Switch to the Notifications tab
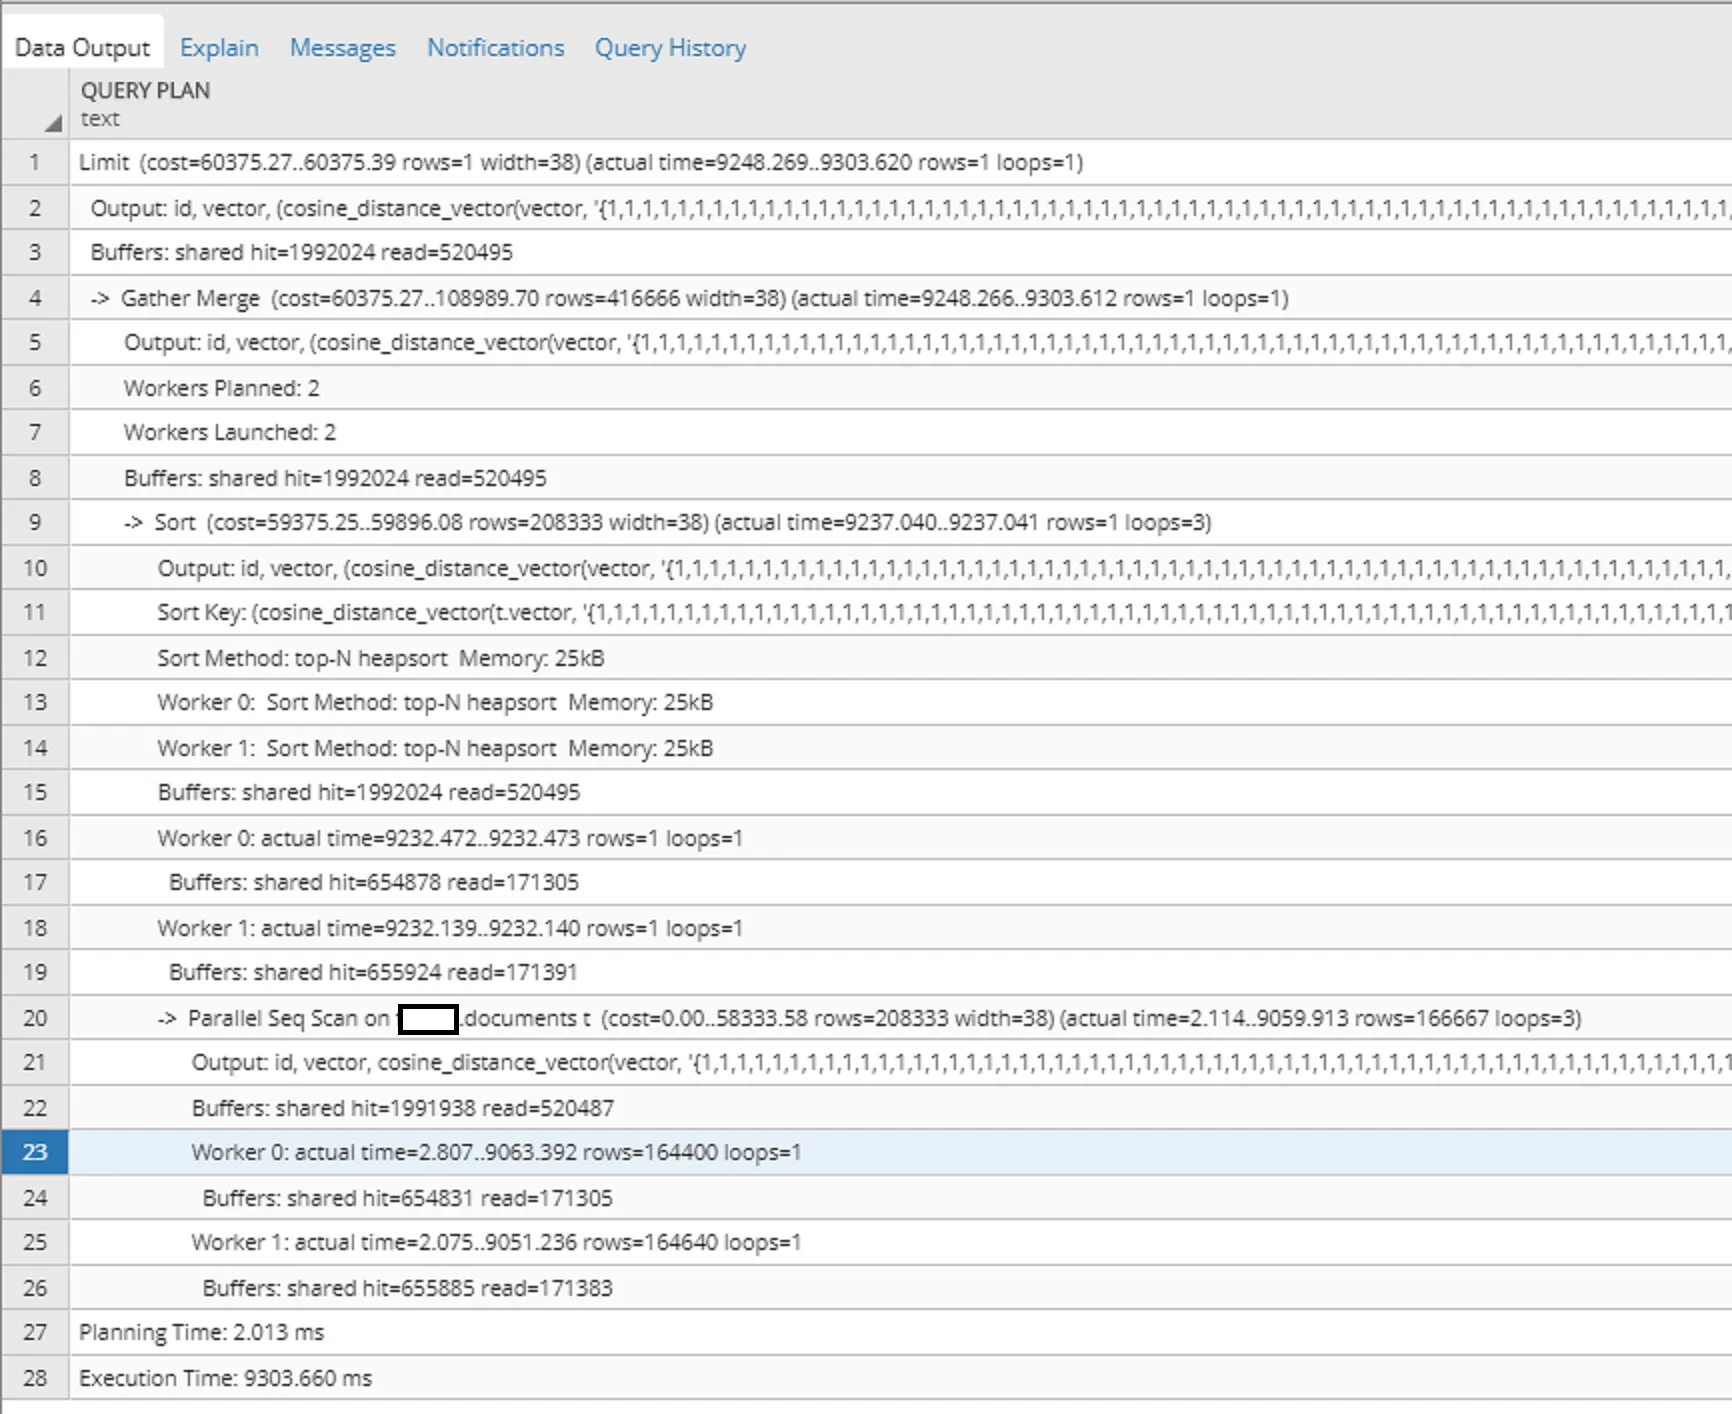 click(496, 47)
